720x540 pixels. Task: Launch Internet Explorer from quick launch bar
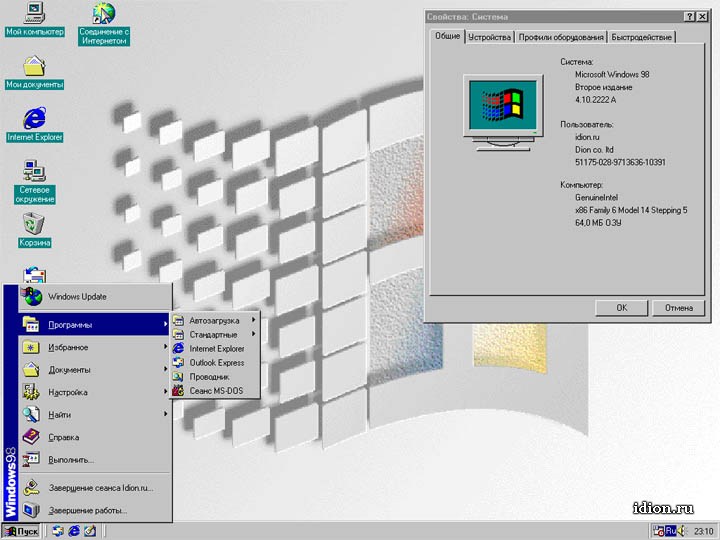(74, 531)
